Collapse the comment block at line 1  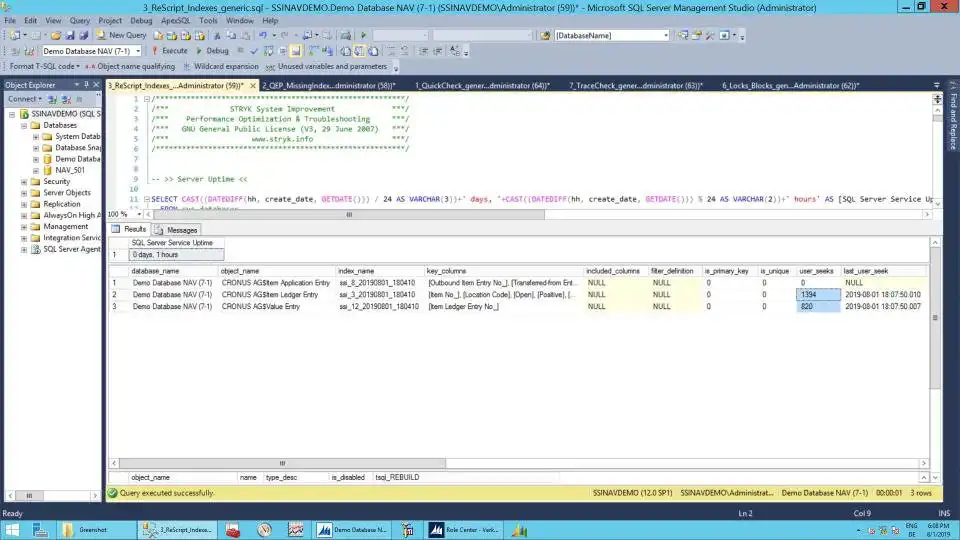pyautogui.click(x=147, y=99)
